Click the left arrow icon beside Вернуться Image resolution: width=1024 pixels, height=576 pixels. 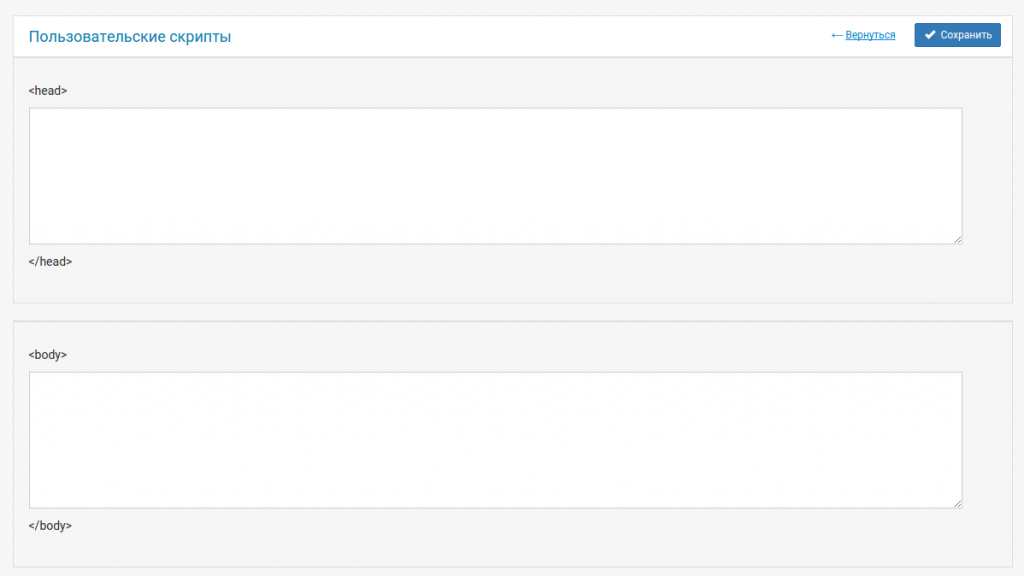[x=837, y=35]
